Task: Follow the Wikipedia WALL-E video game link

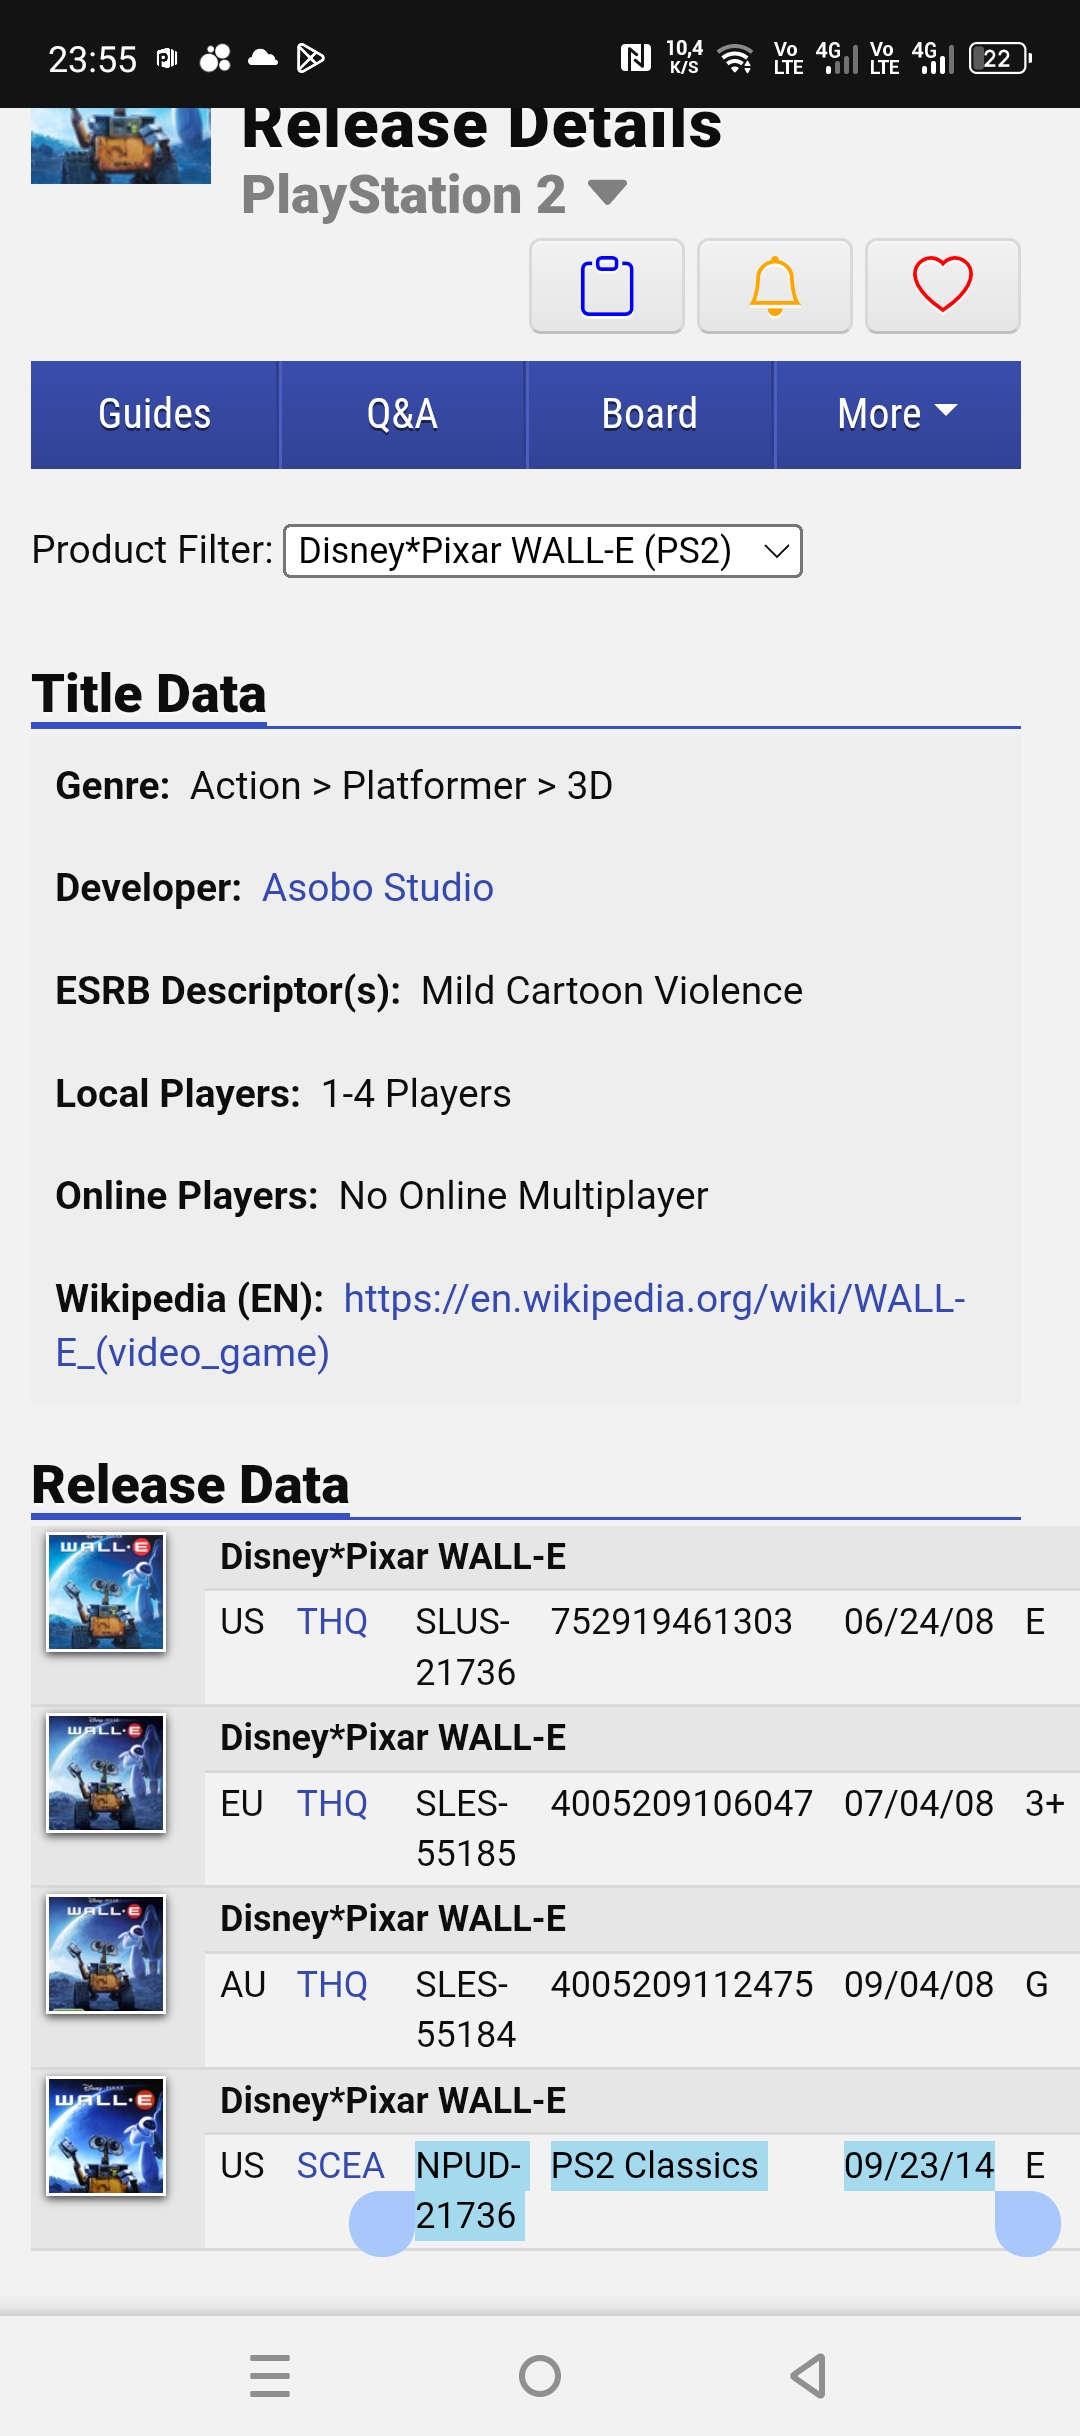Action: 653,1299
